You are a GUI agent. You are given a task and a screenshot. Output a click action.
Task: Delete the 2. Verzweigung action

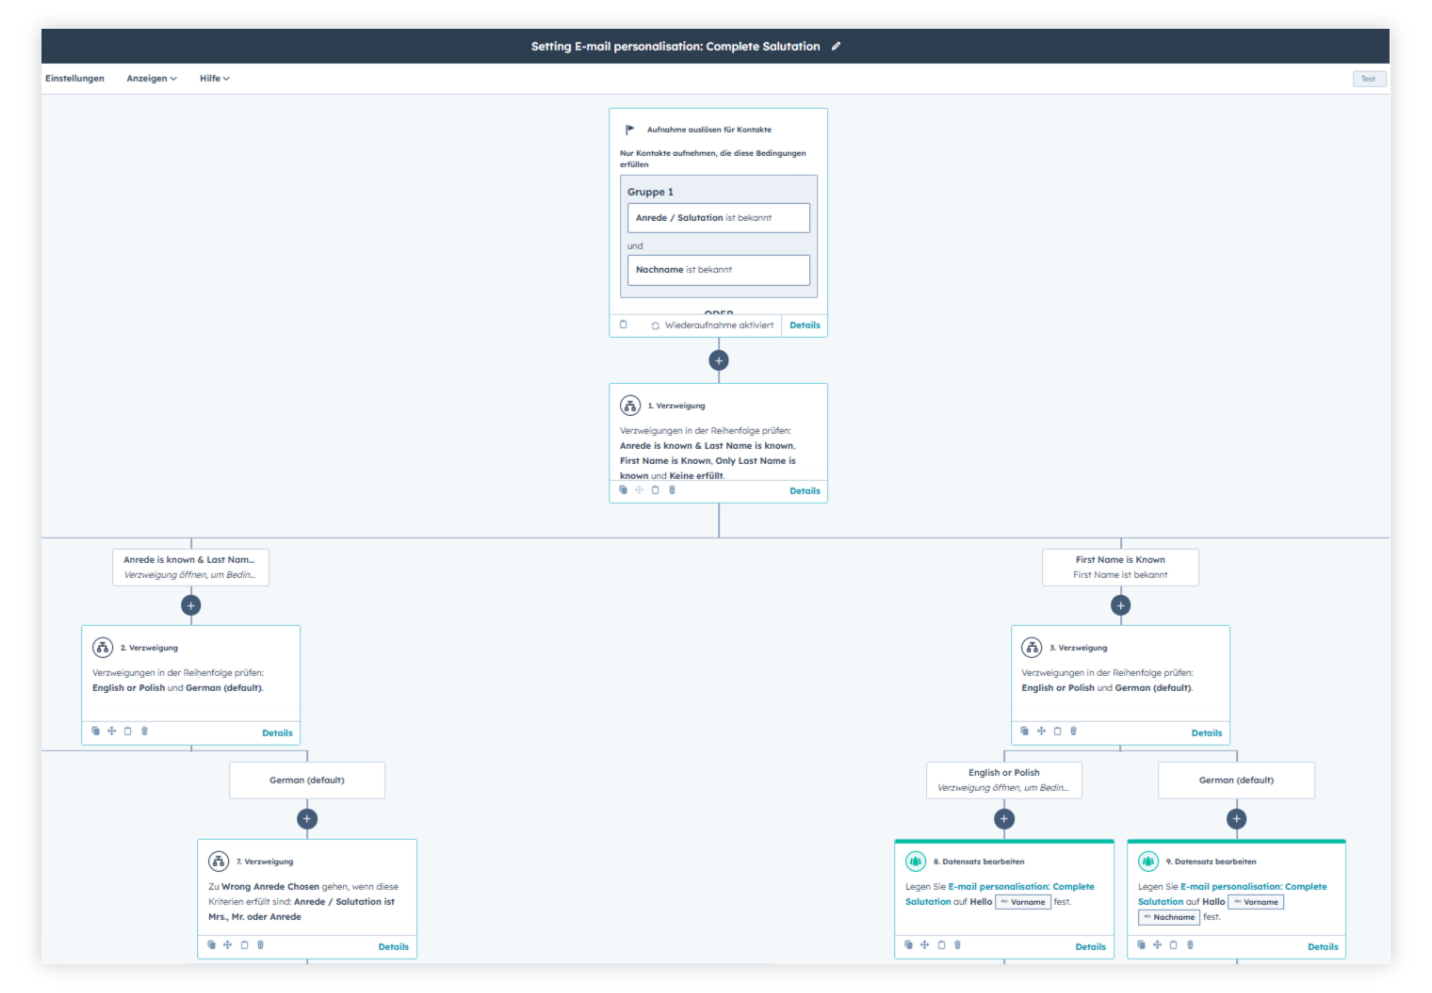(x=144, y=731)
